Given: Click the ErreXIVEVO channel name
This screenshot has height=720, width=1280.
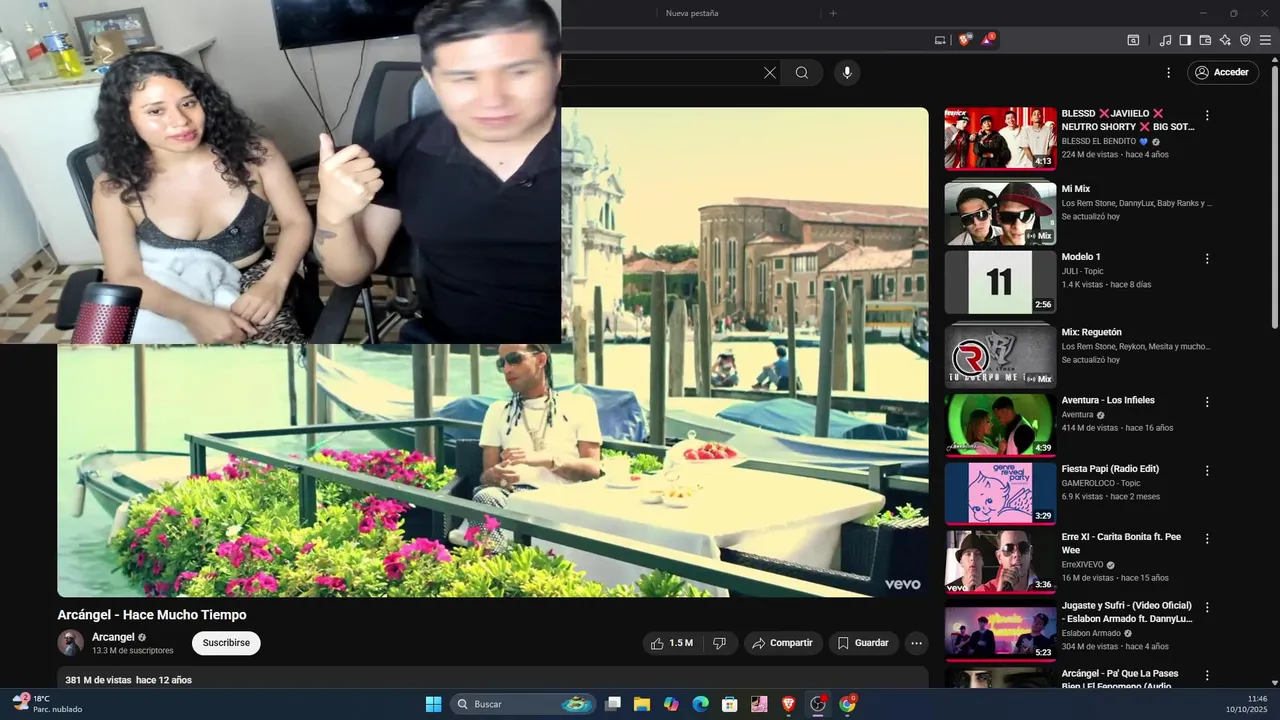Looking at the screenshot, I should coord(1083,564).
